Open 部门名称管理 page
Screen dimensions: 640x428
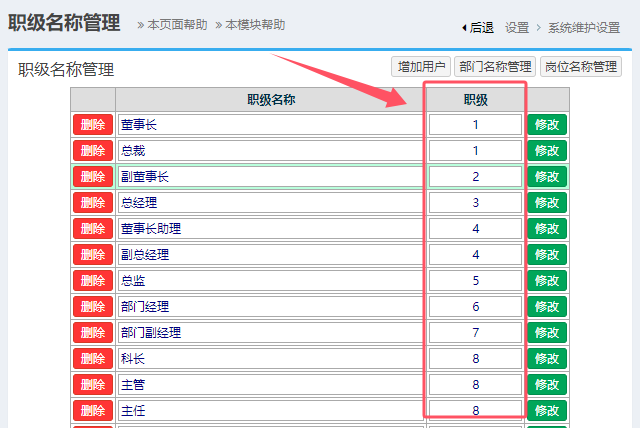point(494,67)
